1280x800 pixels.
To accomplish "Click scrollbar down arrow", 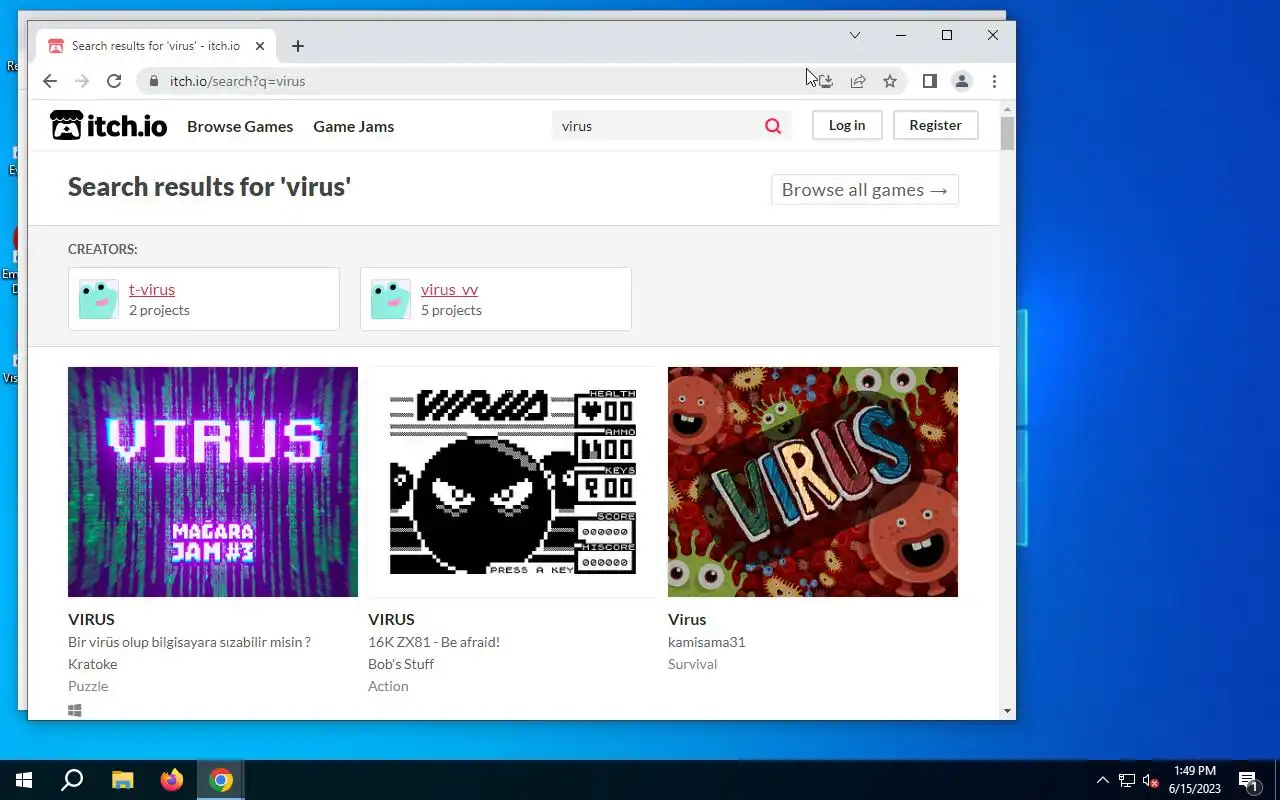I will tap(1007, 711).
